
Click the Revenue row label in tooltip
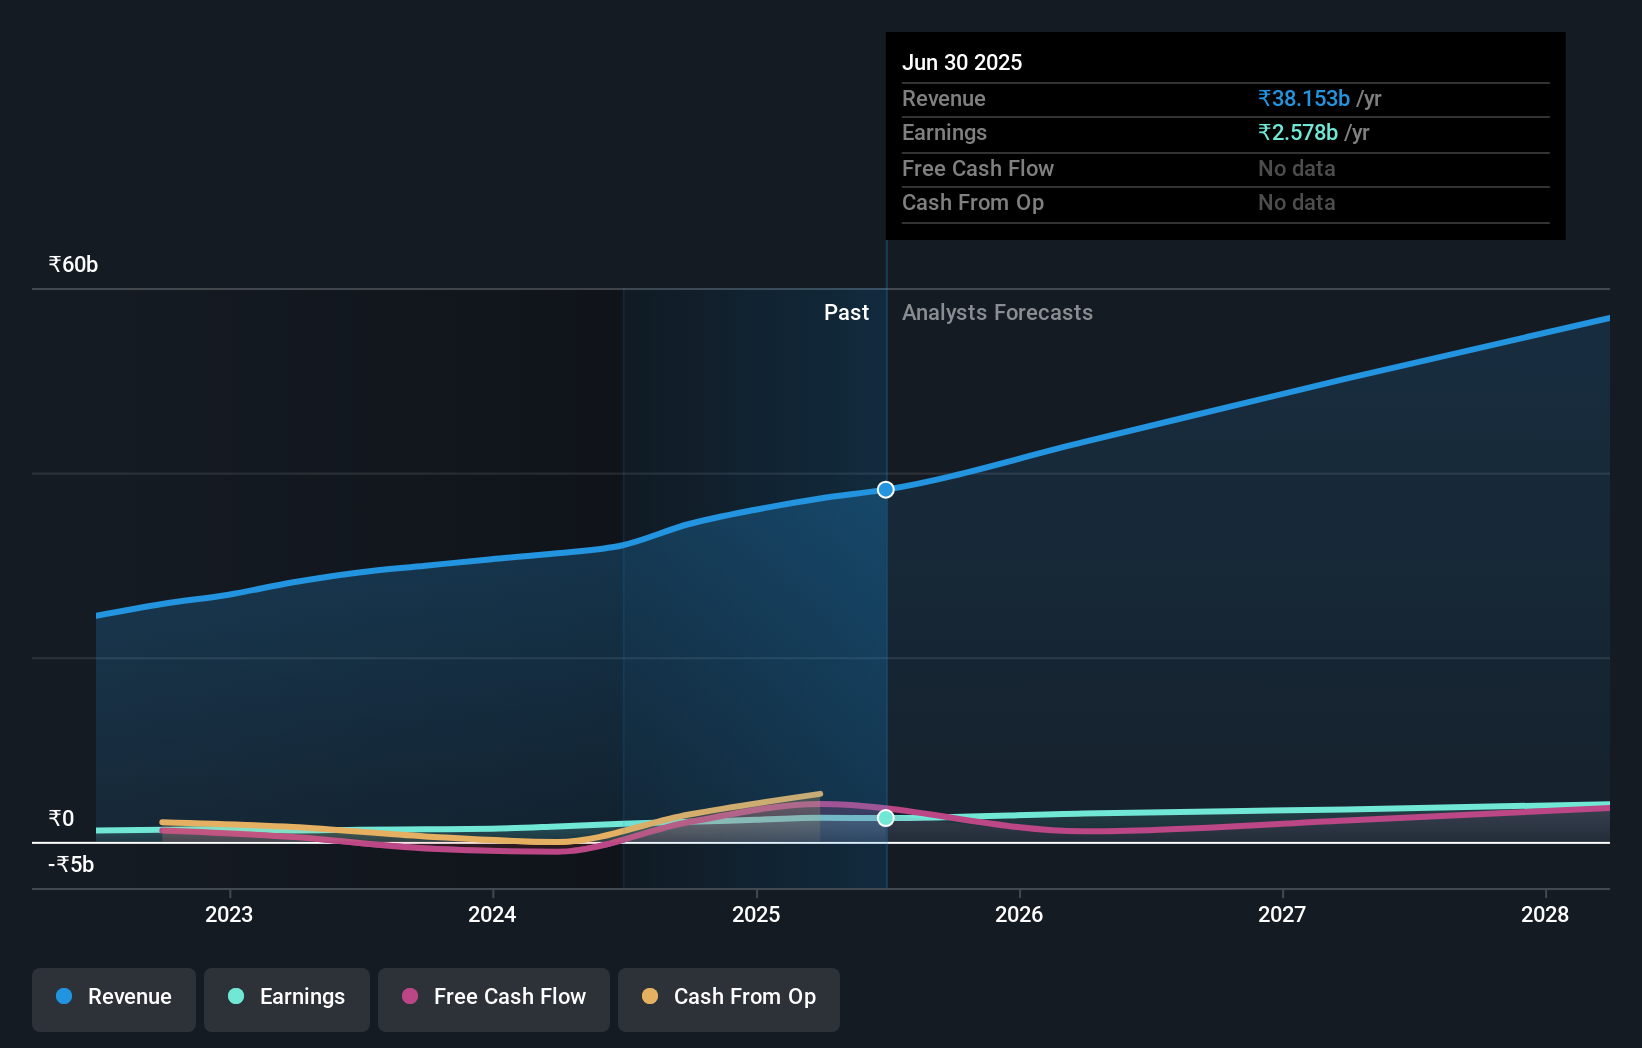[944, 99]
